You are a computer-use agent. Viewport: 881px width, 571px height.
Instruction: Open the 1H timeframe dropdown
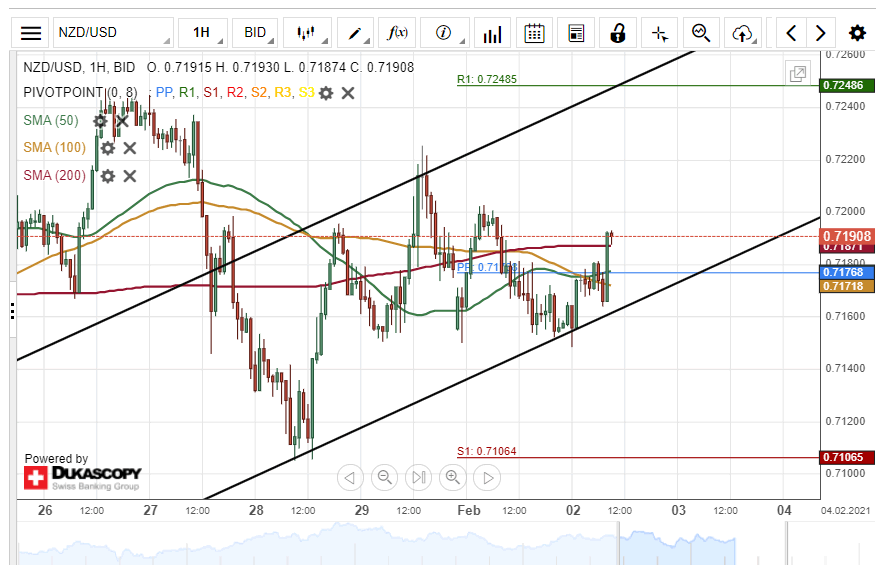(x=203, y=33)
